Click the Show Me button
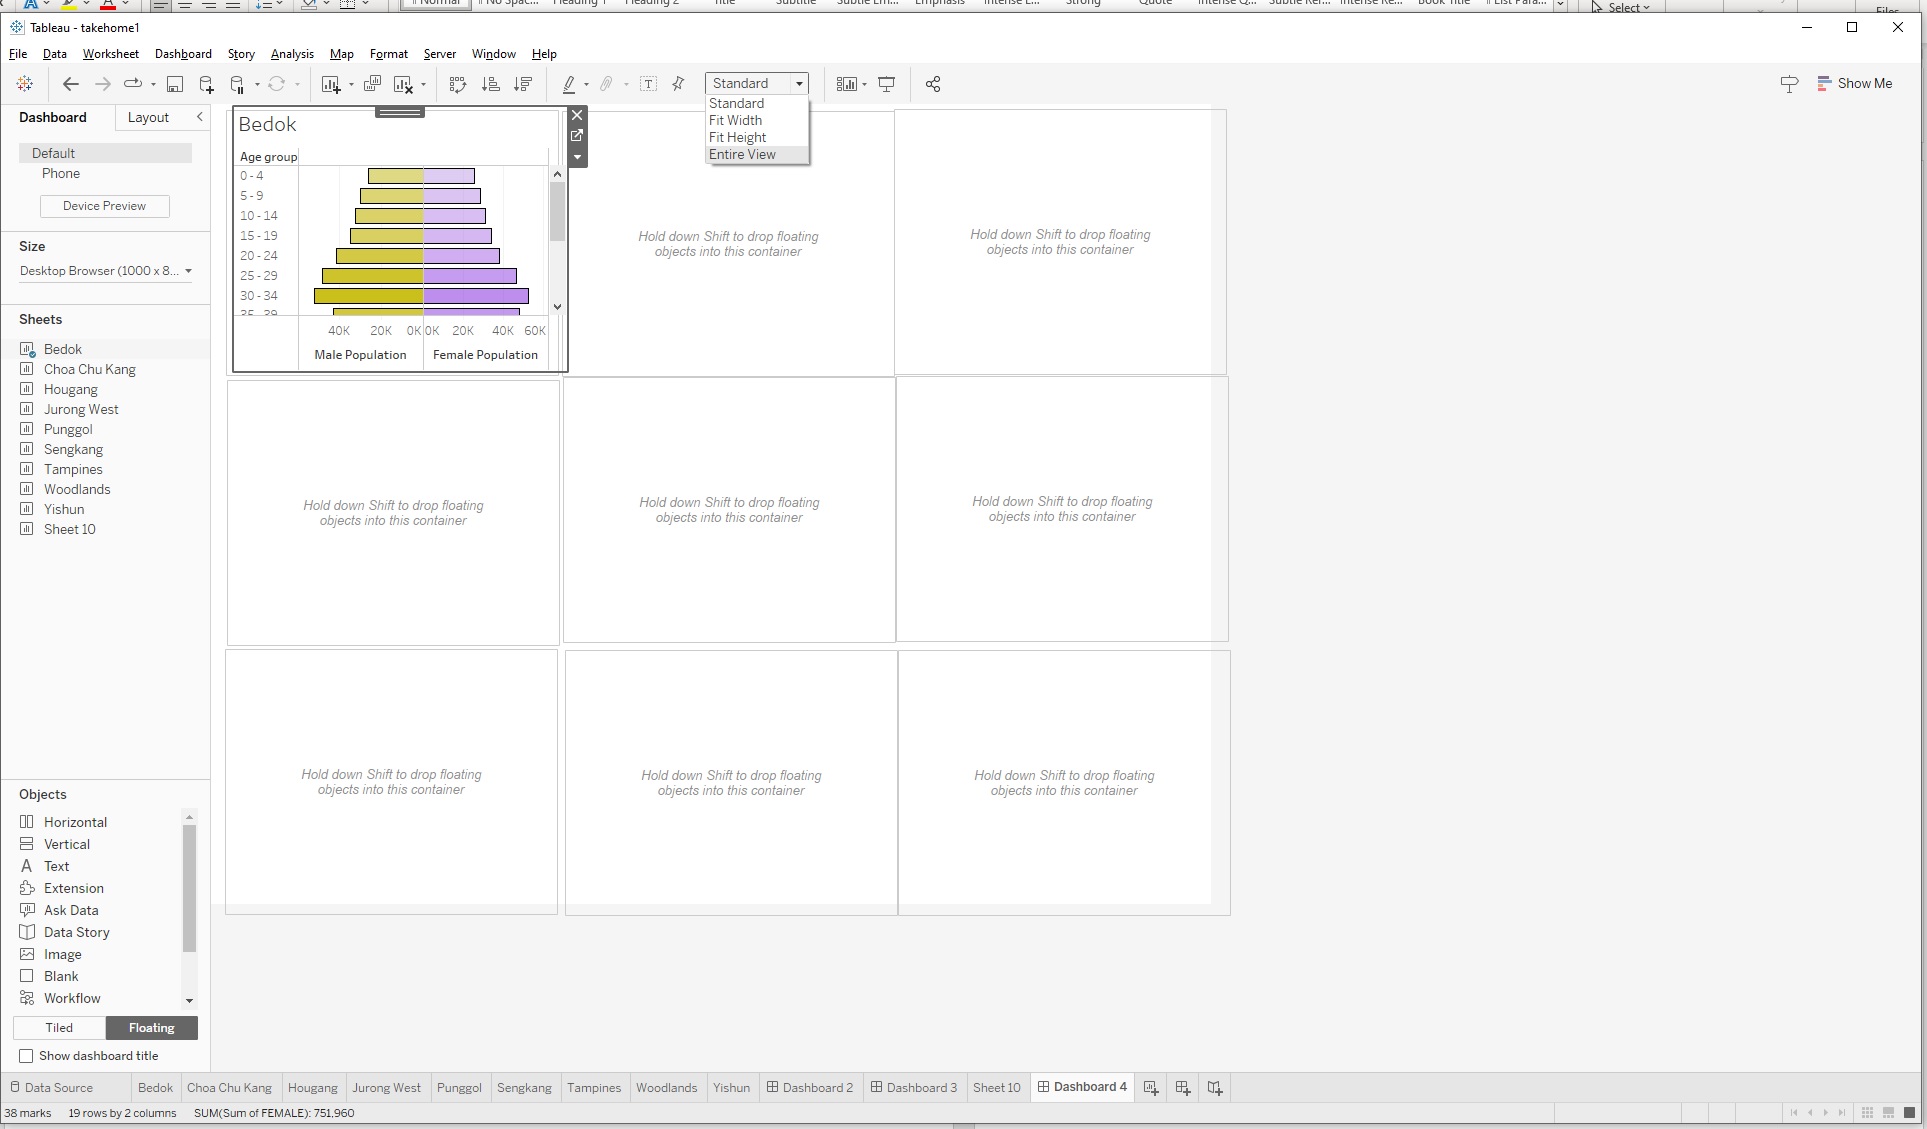This screenshot has height=1129, width=1927. click(x=1855, y=83)
